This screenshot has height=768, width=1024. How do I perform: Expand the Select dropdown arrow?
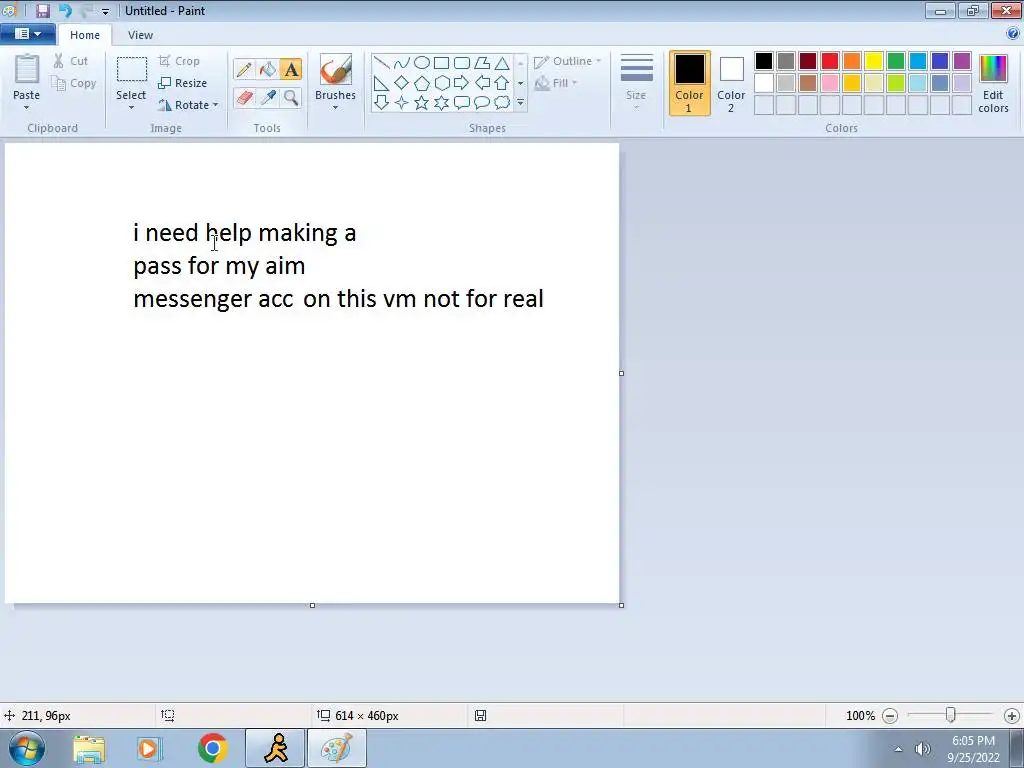[x=131, y=108]
